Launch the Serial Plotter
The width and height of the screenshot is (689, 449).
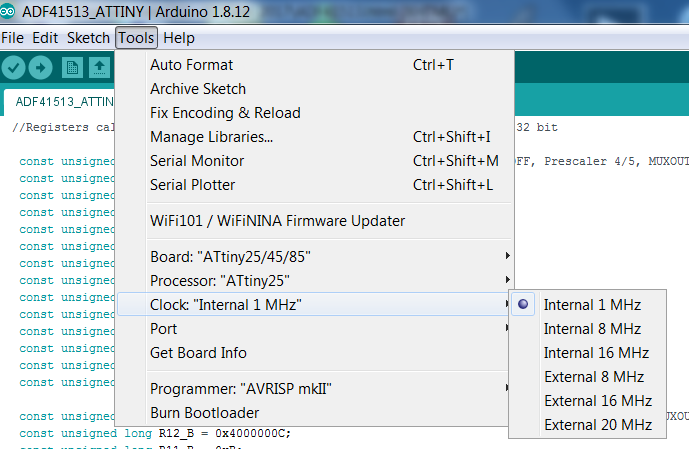314,185
